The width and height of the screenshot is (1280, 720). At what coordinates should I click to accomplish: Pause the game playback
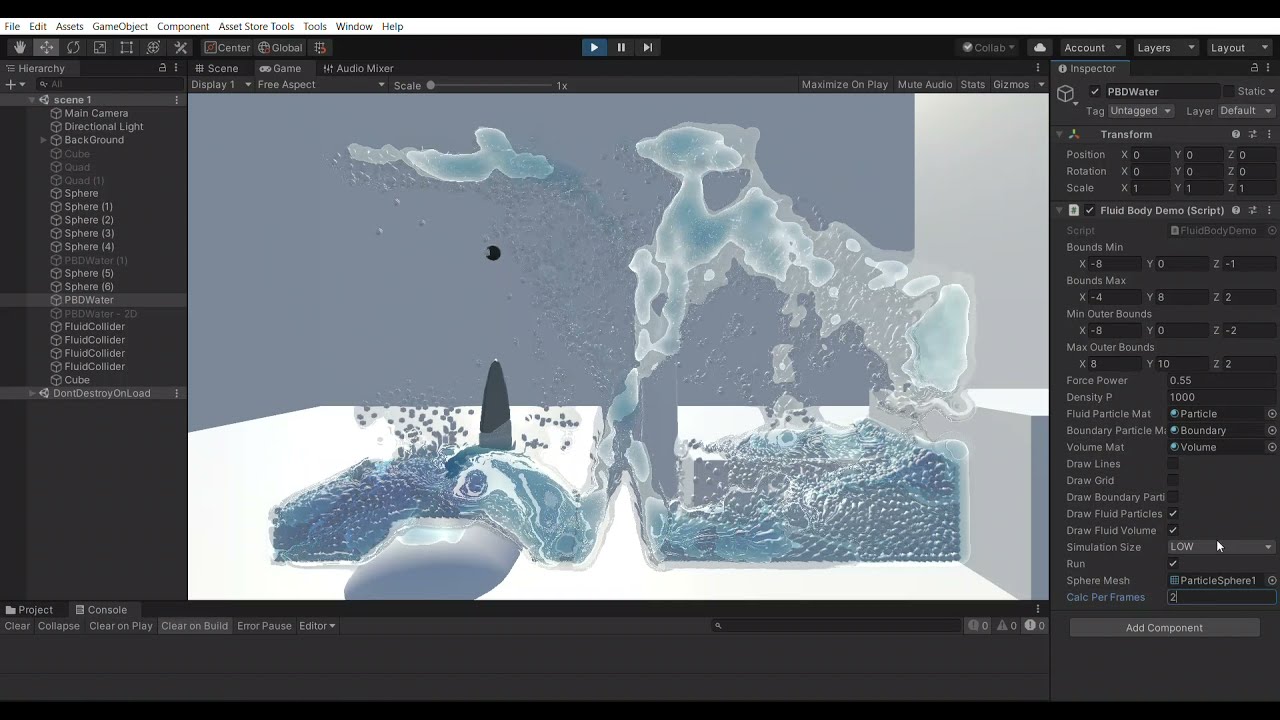pyautogui.click(x=621, y=47)
